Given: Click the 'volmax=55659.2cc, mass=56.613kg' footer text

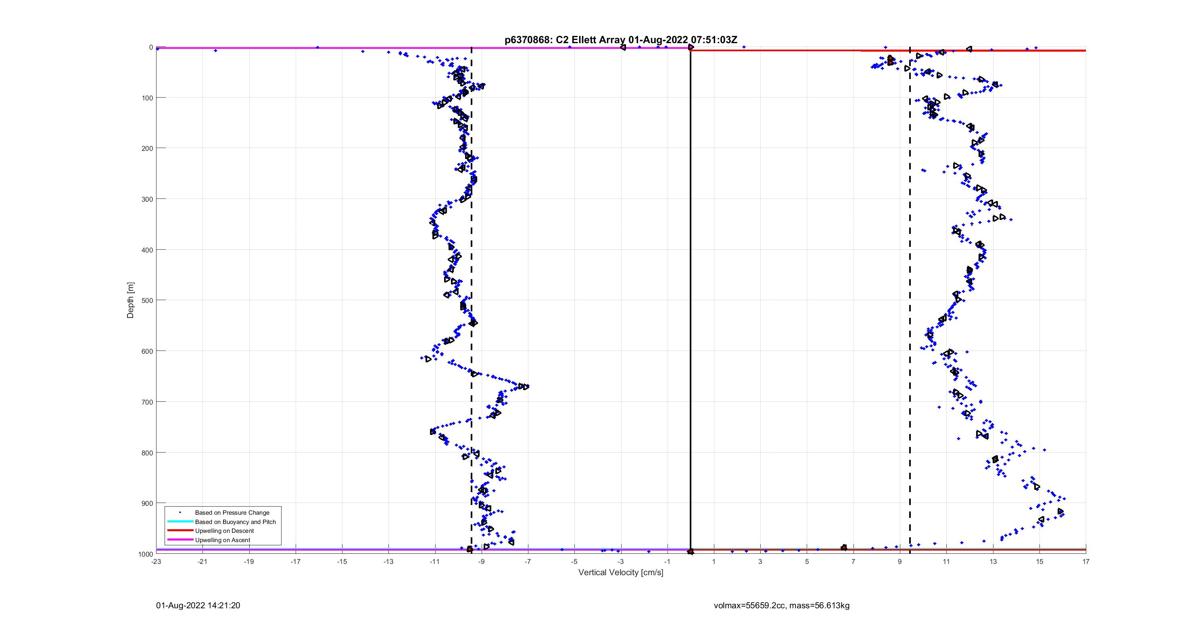Looking at the screenshot, I should 781,605.
